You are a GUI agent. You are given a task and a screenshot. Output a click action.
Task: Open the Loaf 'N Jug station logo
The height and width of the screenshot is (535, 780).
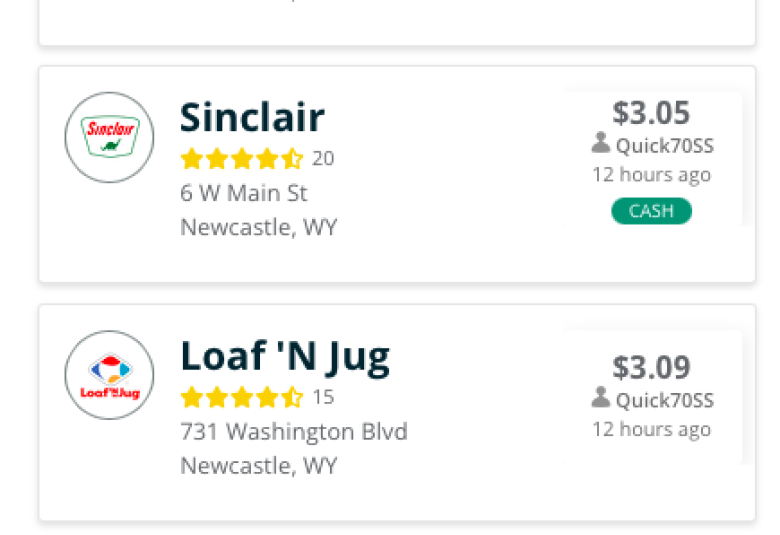pyautogui.click(x=109, y=375)
